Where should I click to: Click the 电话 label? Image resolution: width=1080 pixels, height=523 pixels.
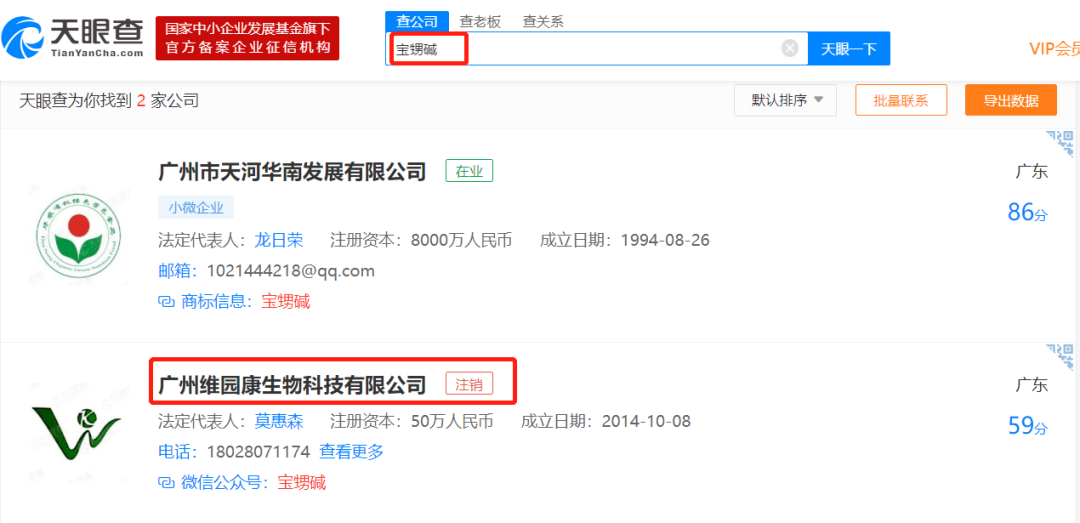point(178,453)
